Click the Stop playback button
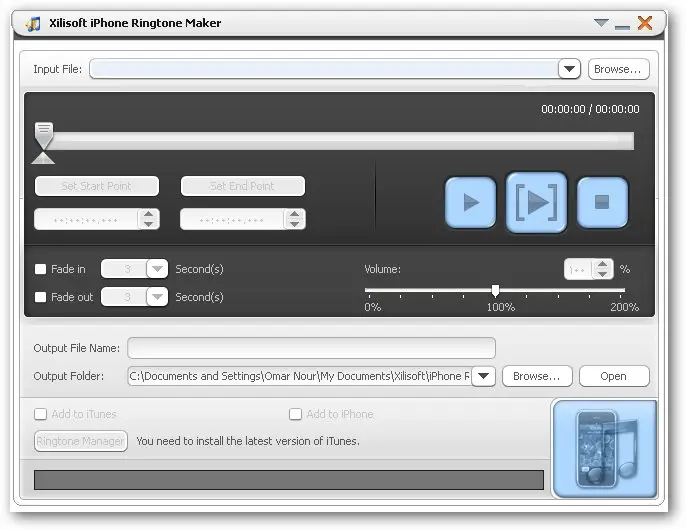 [602, 202]
